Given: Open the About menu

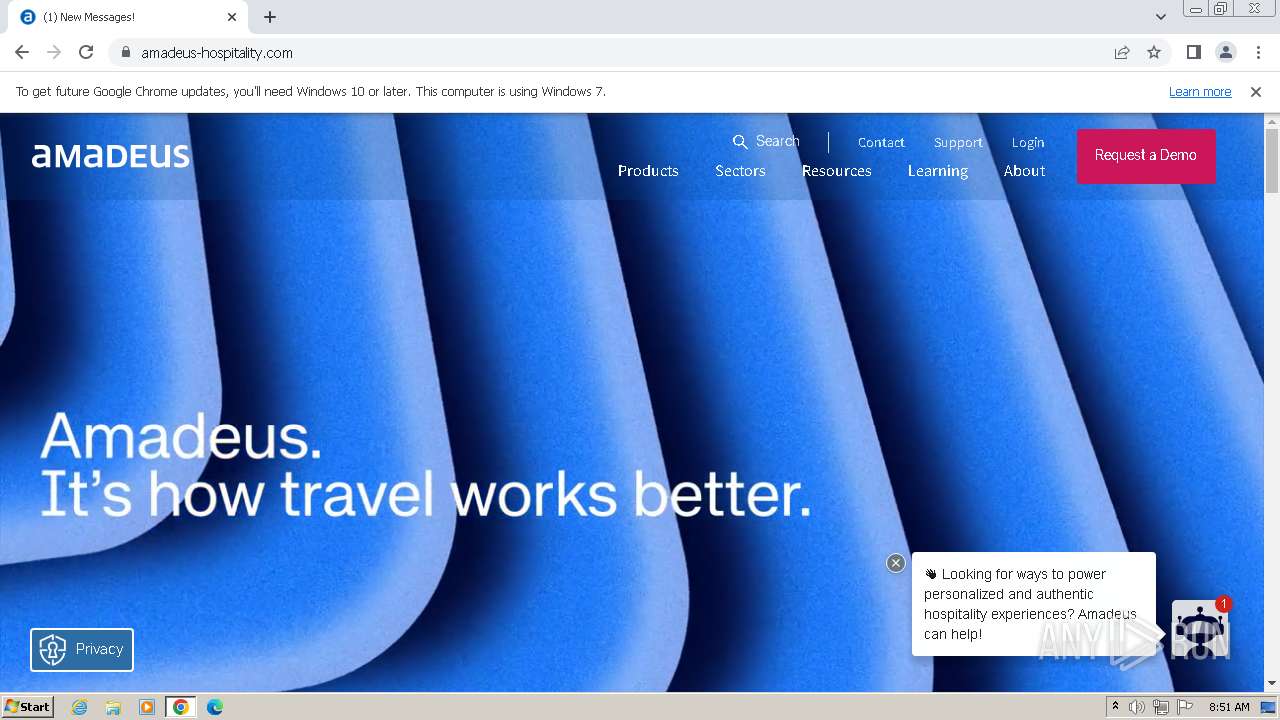Looking at the screenshot, I should 1025,171.
